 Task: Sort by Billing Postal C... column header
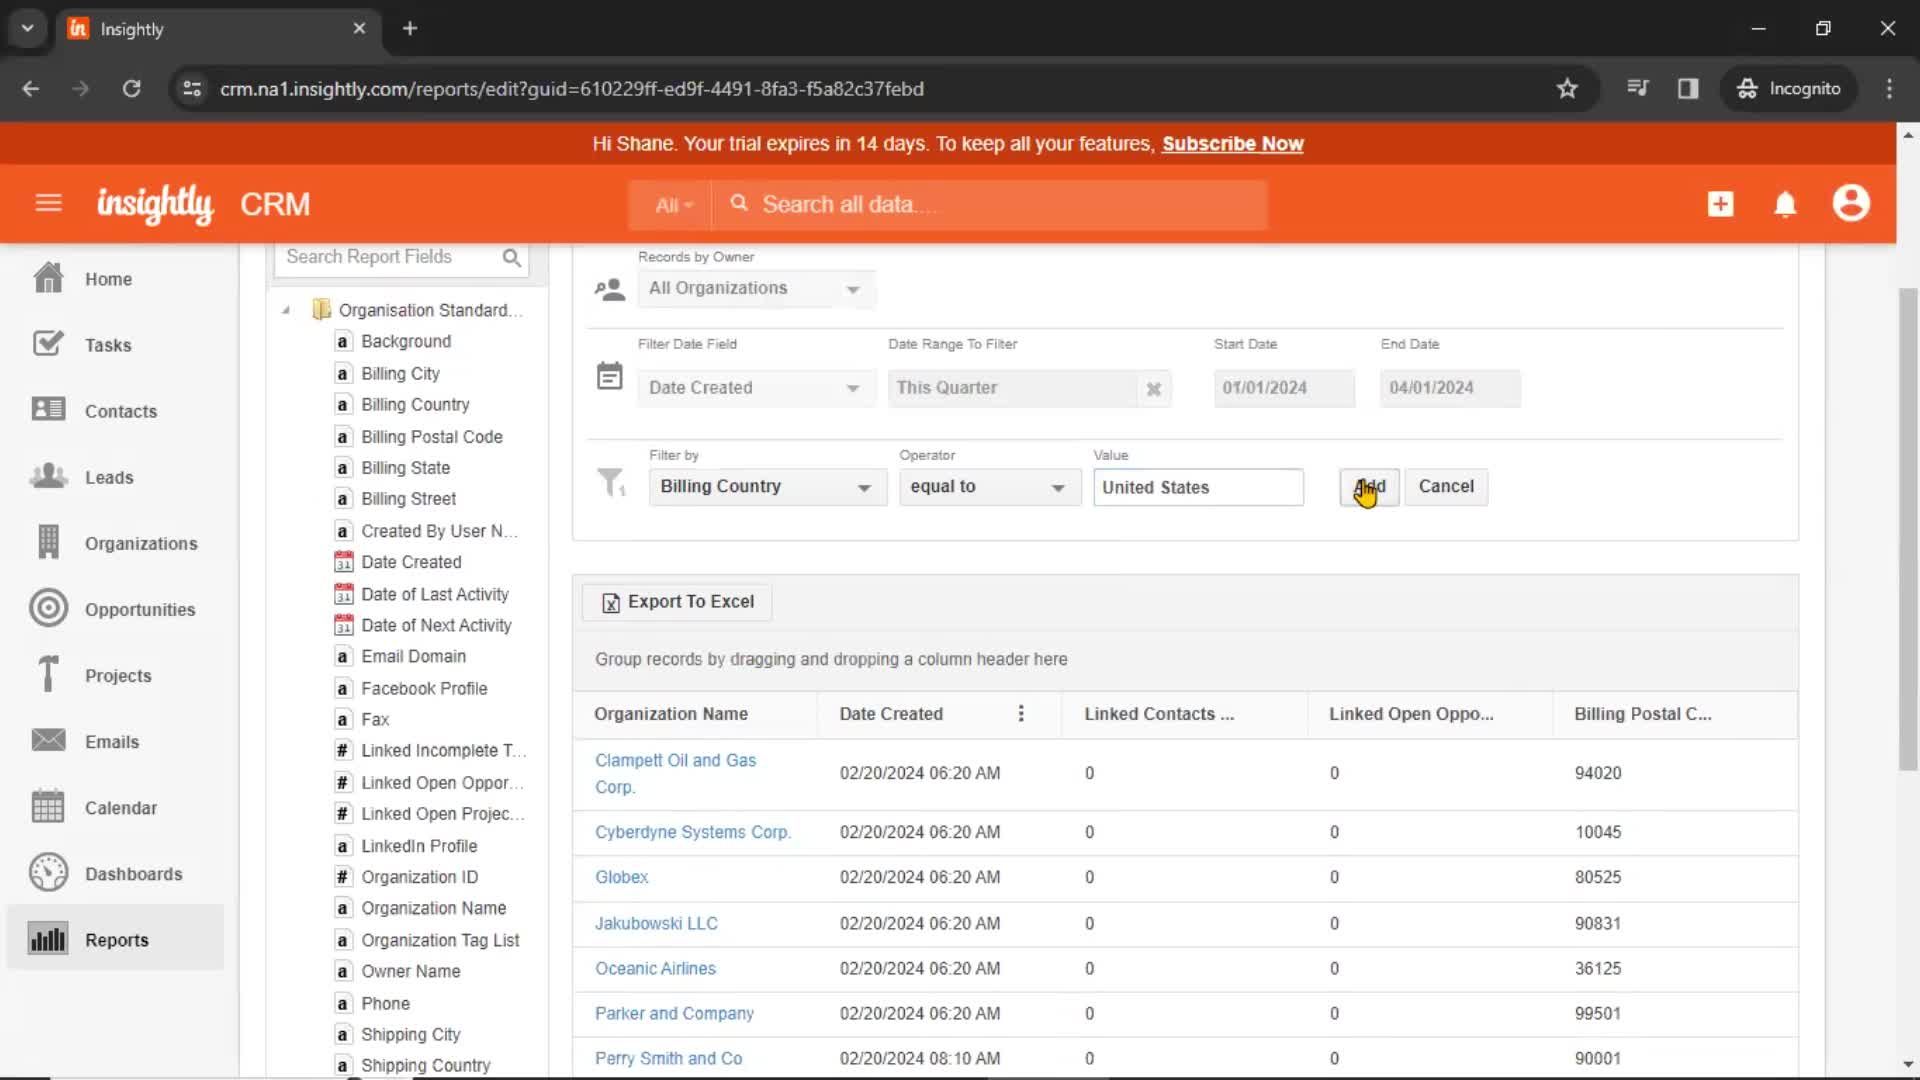point(1642,714)
